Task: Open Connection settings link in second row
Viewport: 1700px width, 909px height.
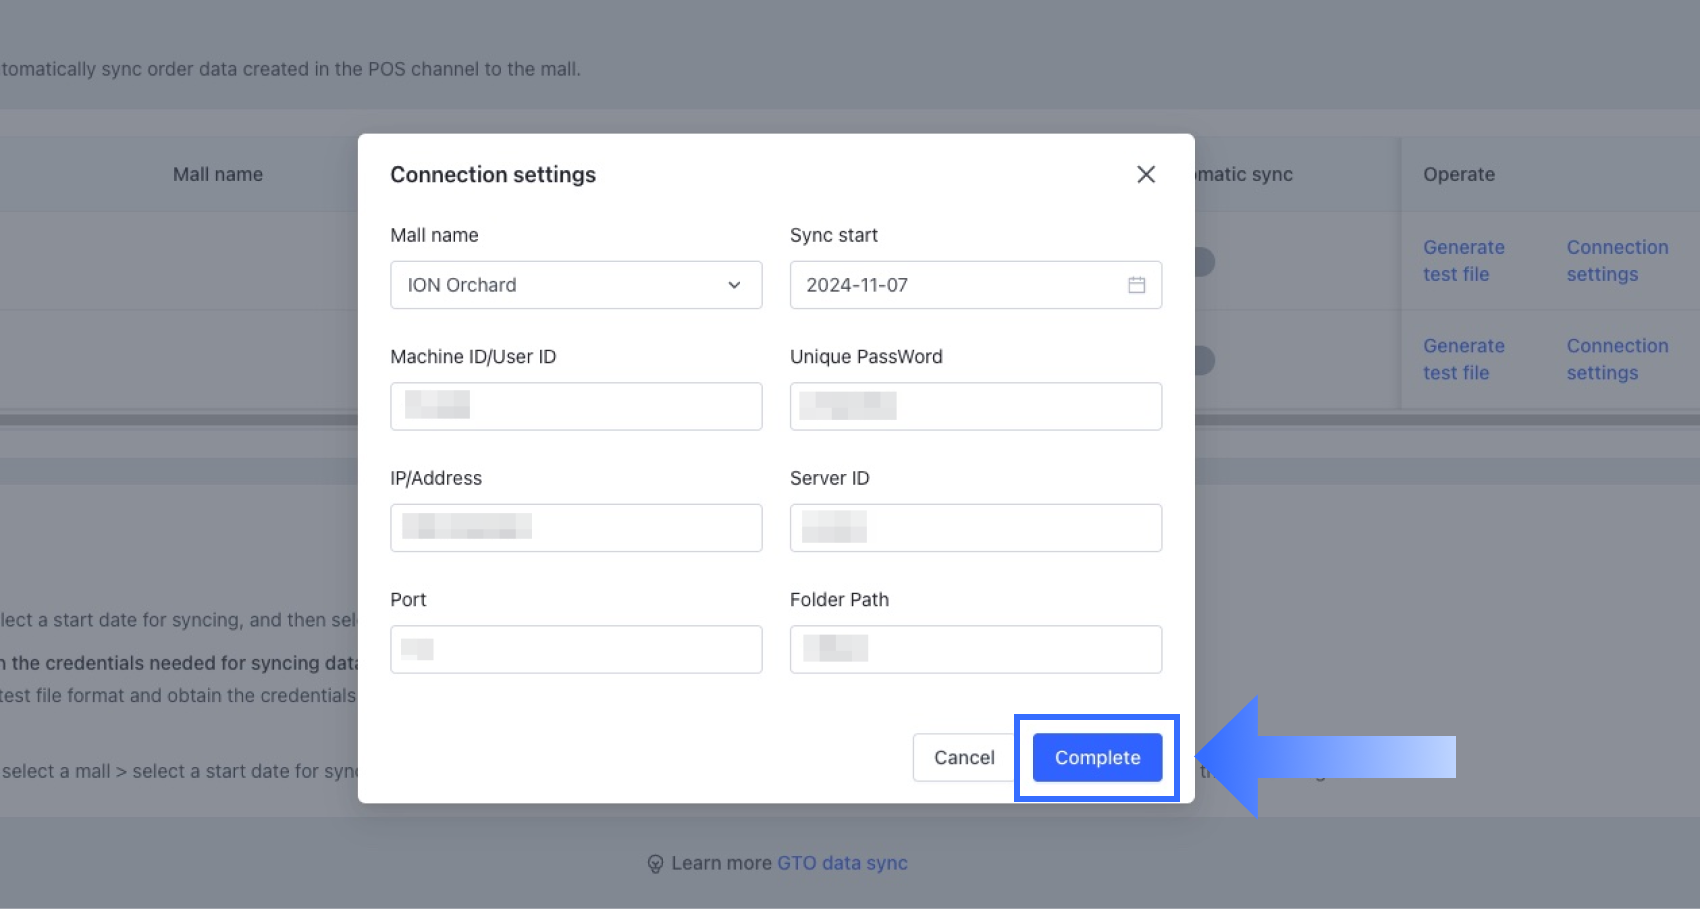Action: 1616,359
